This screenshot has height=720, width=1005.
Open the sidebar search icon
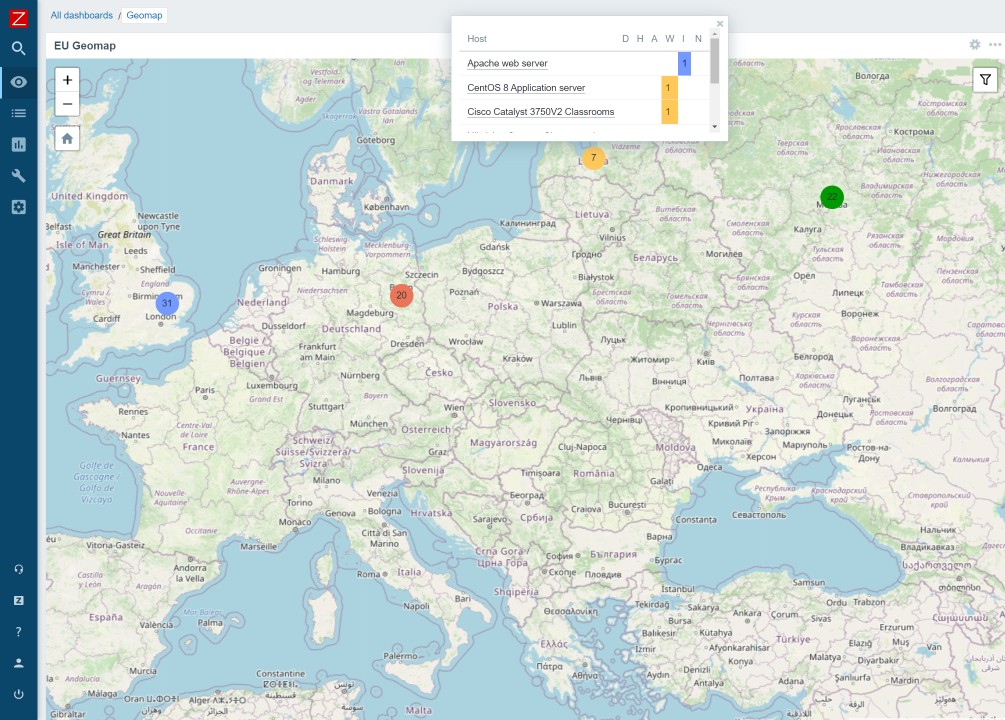pos(19,48)
